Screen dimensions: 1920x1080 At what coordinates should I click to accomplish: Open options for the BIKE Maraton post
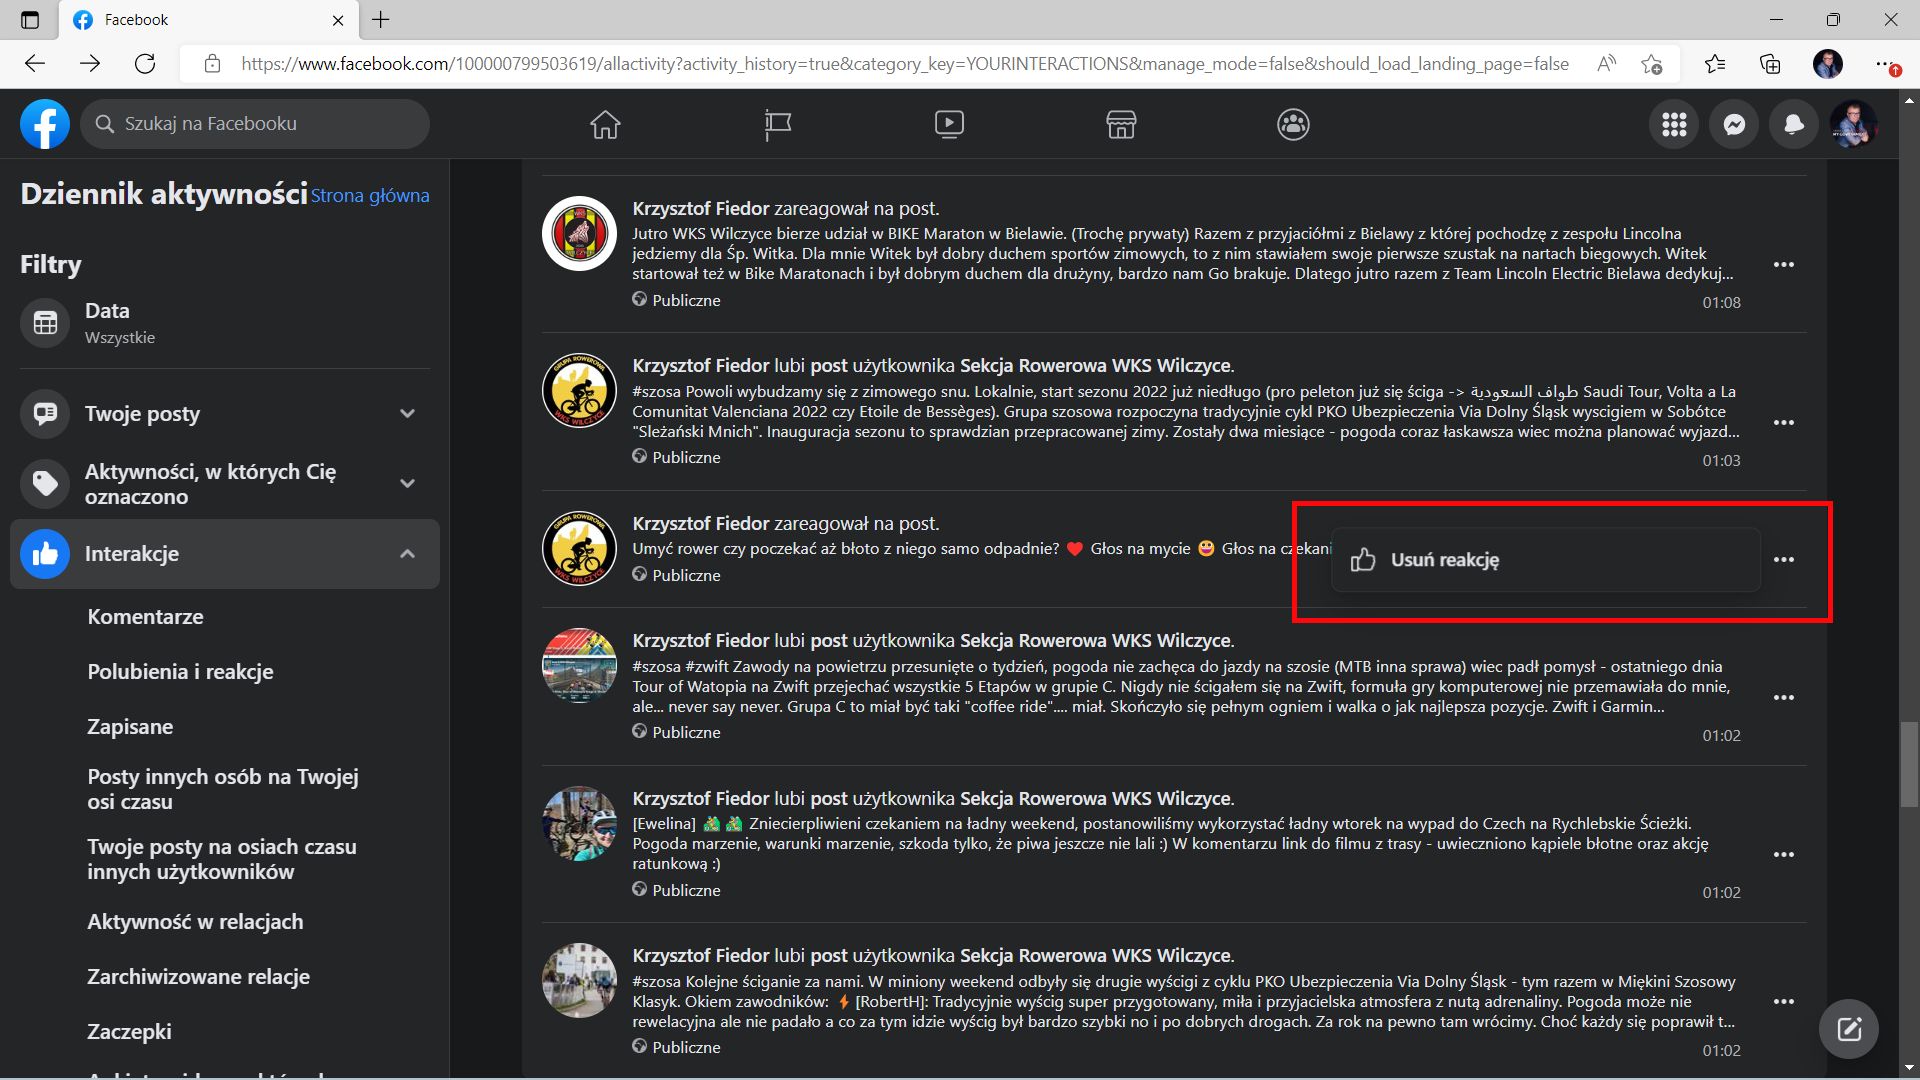point(1783,265)
